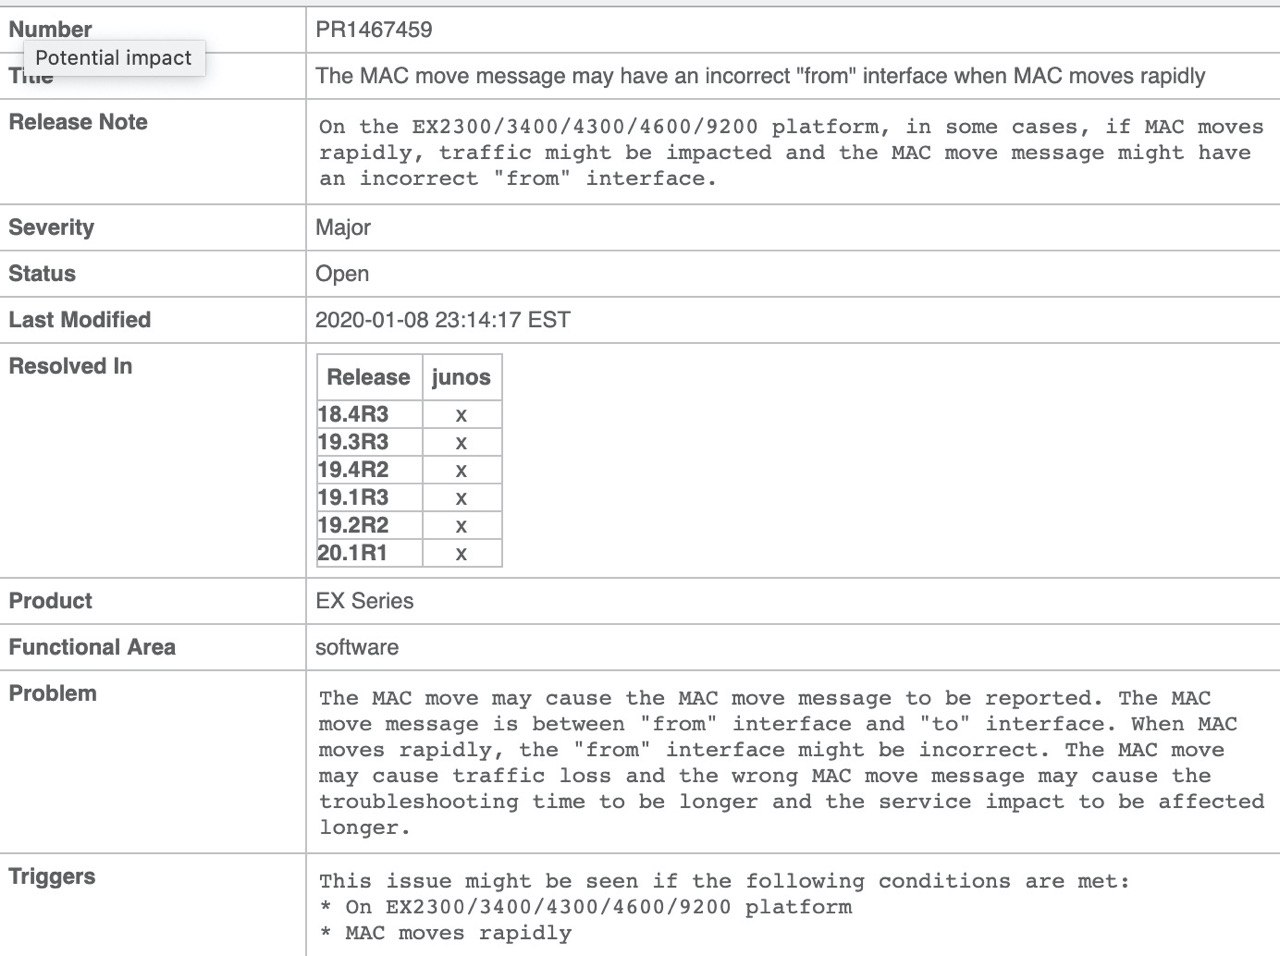The height and width of the screenshot is (956, 1280).
Task: Click the x mark in the 19.3R3 row
Action: (461, 443)
